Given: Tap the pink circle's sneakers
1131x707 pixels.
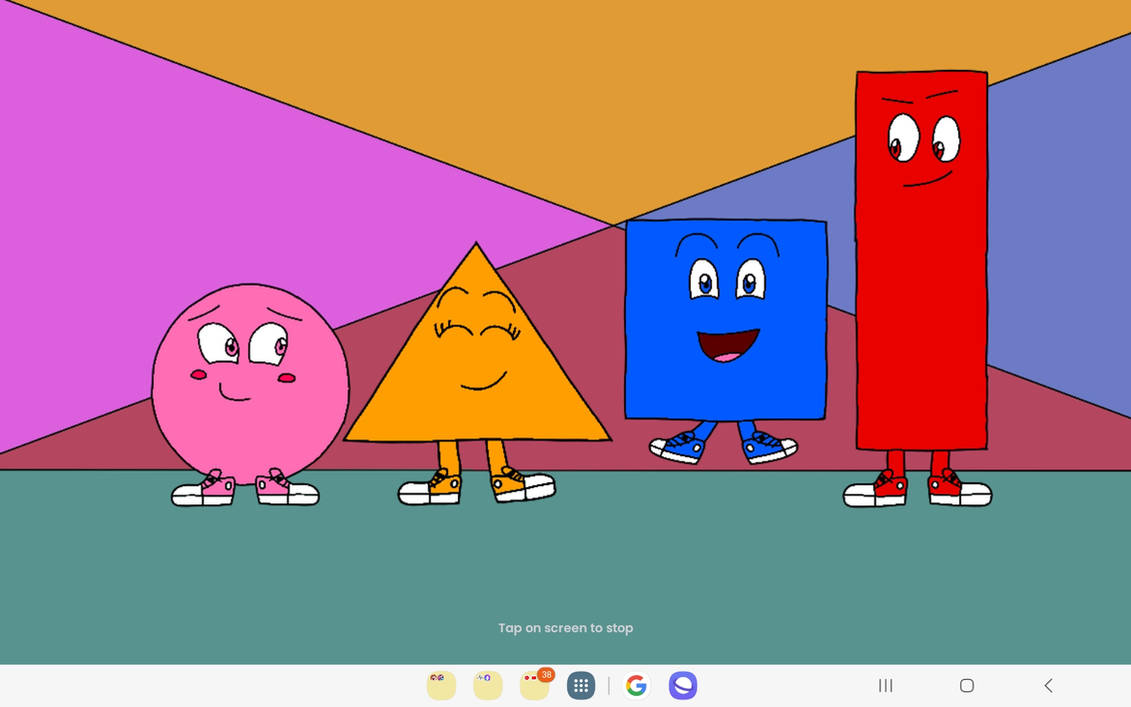Looking at the screenshot, I should (x=247, y=490).
